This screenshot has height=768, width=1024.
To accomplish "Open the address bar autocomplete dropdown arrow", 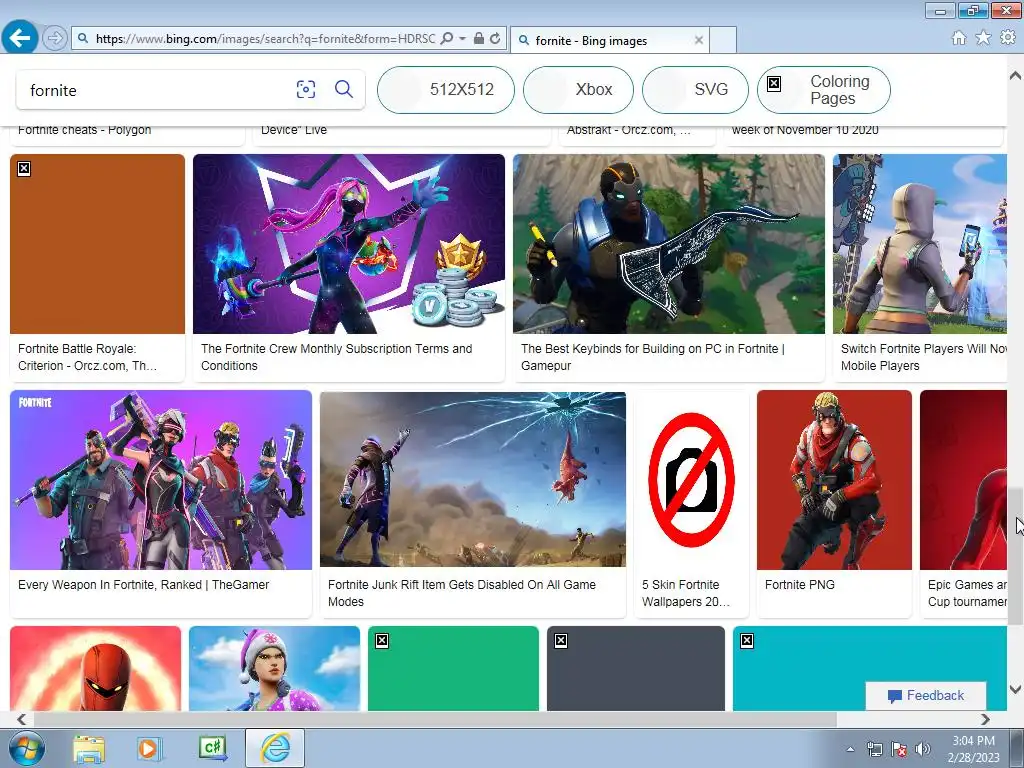I will pos(462,39).
